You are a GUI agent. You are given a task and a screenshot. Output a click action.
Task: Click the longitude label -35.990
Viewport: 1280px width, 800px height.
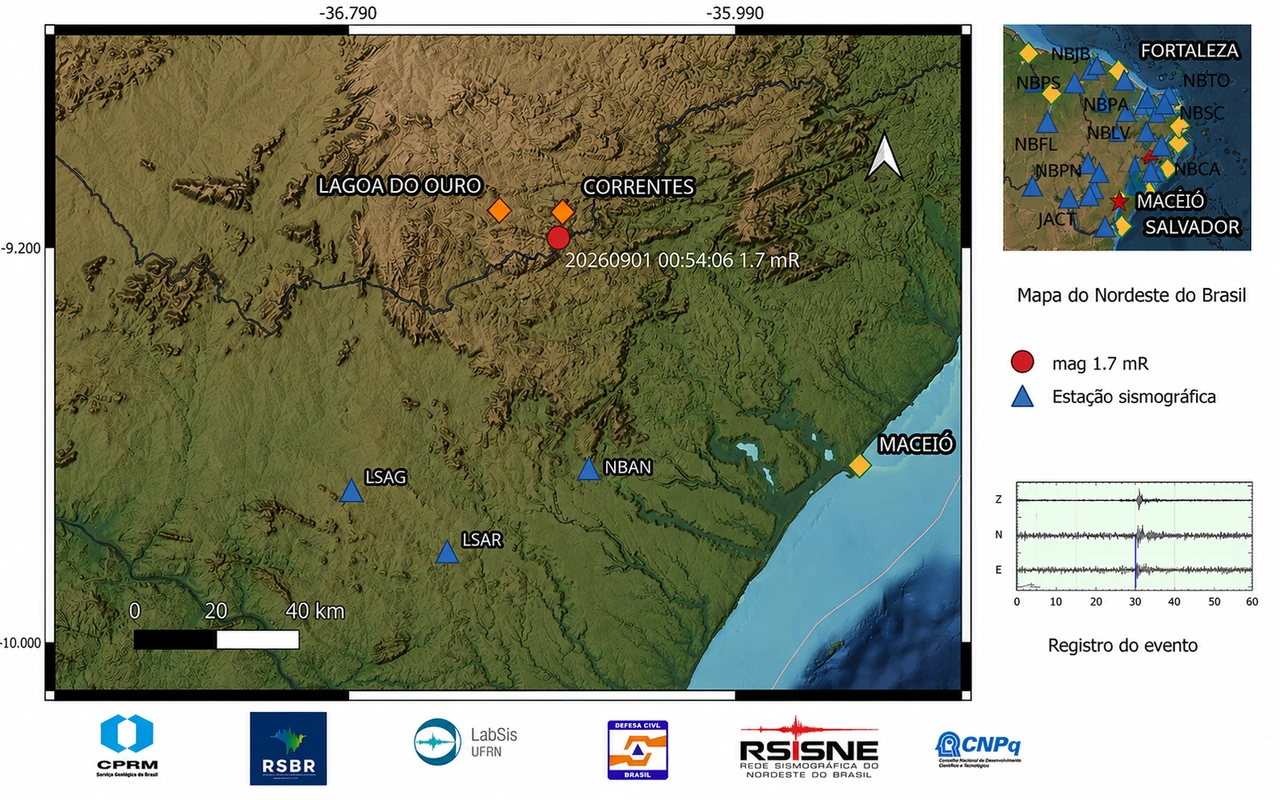point(735,13)
